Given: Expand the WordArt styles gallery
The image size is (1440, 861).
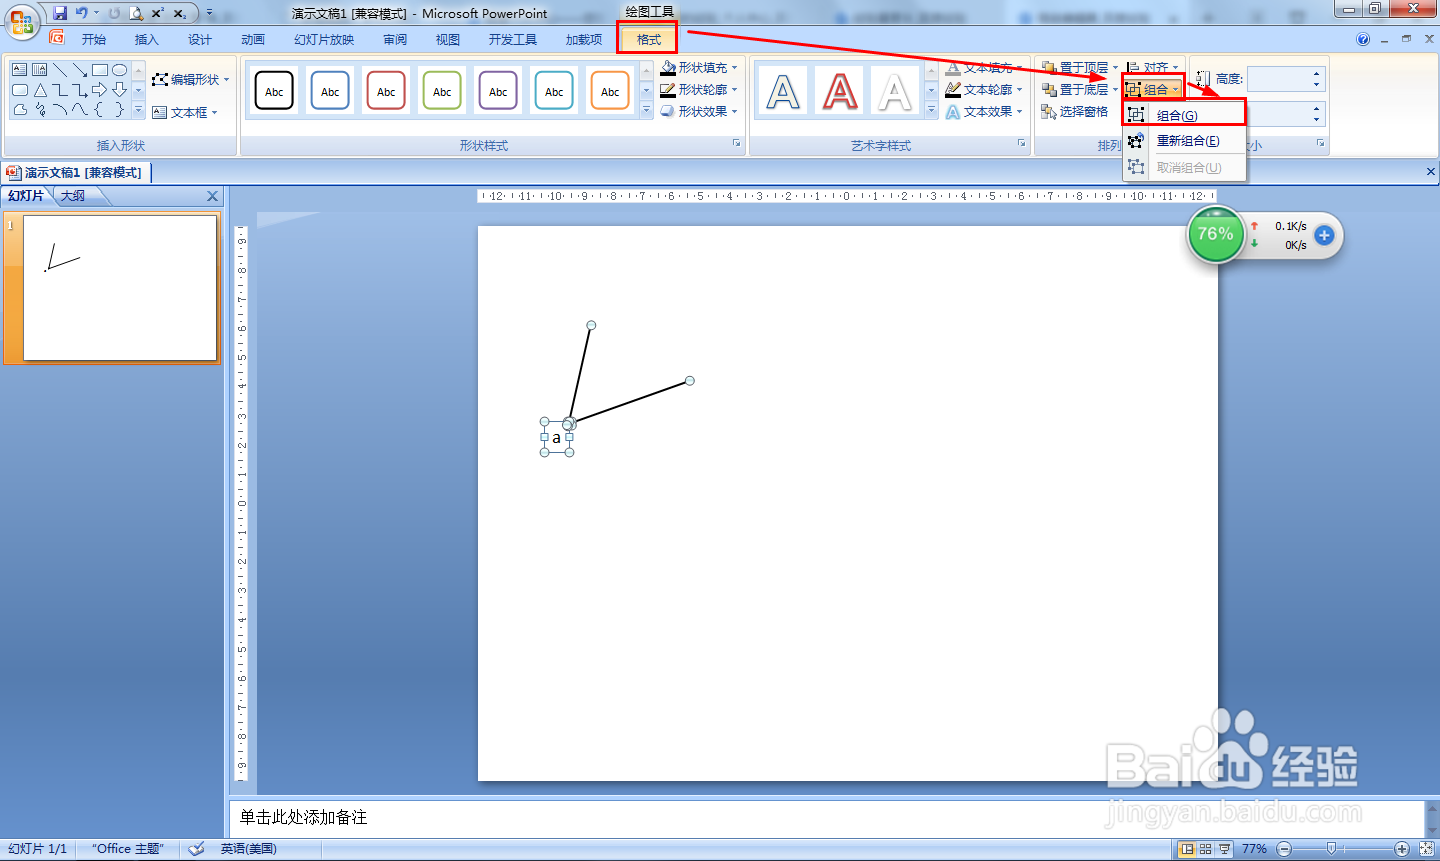Looking at the screenshot, I should coord(932,111).
